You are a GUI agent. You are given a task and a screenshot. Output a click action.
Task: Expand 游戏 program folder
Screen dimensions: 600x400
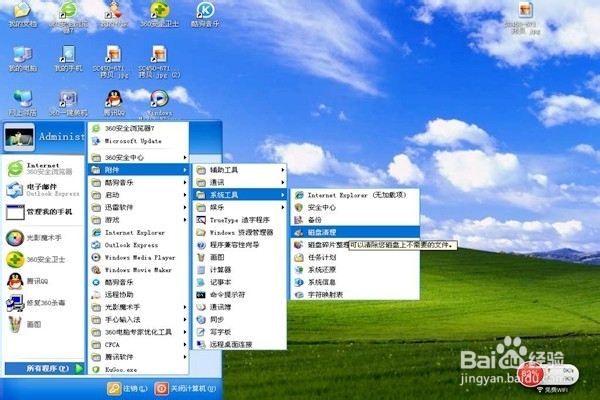tap(139, 220)
